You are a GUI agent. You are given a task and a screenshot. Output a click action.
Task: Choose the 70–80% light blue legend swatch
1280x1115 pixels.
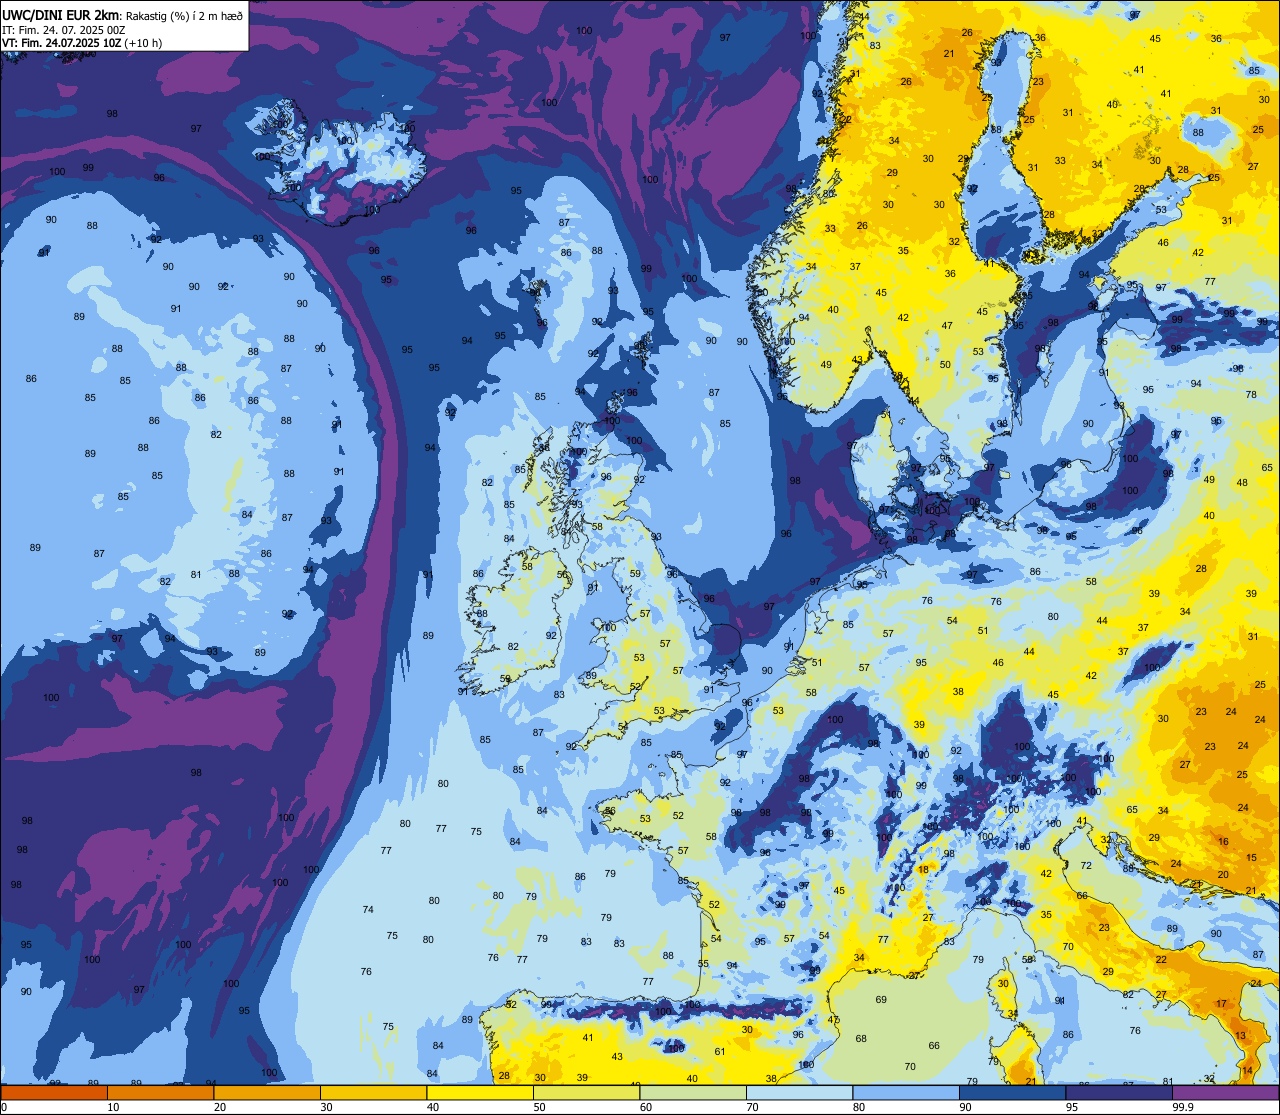point(800,1092)
